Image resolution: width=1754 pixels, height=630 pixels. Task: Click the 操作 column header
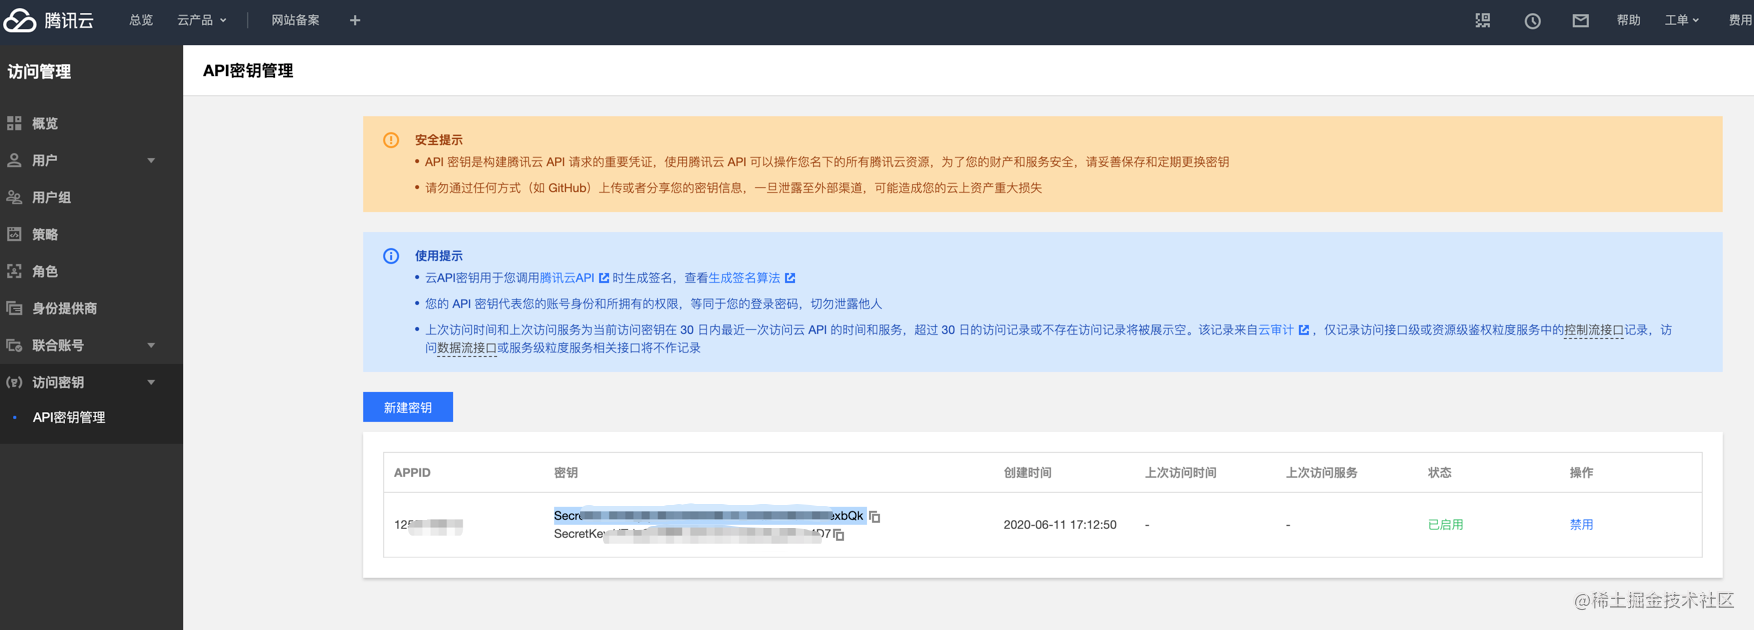pos(1581,472)
